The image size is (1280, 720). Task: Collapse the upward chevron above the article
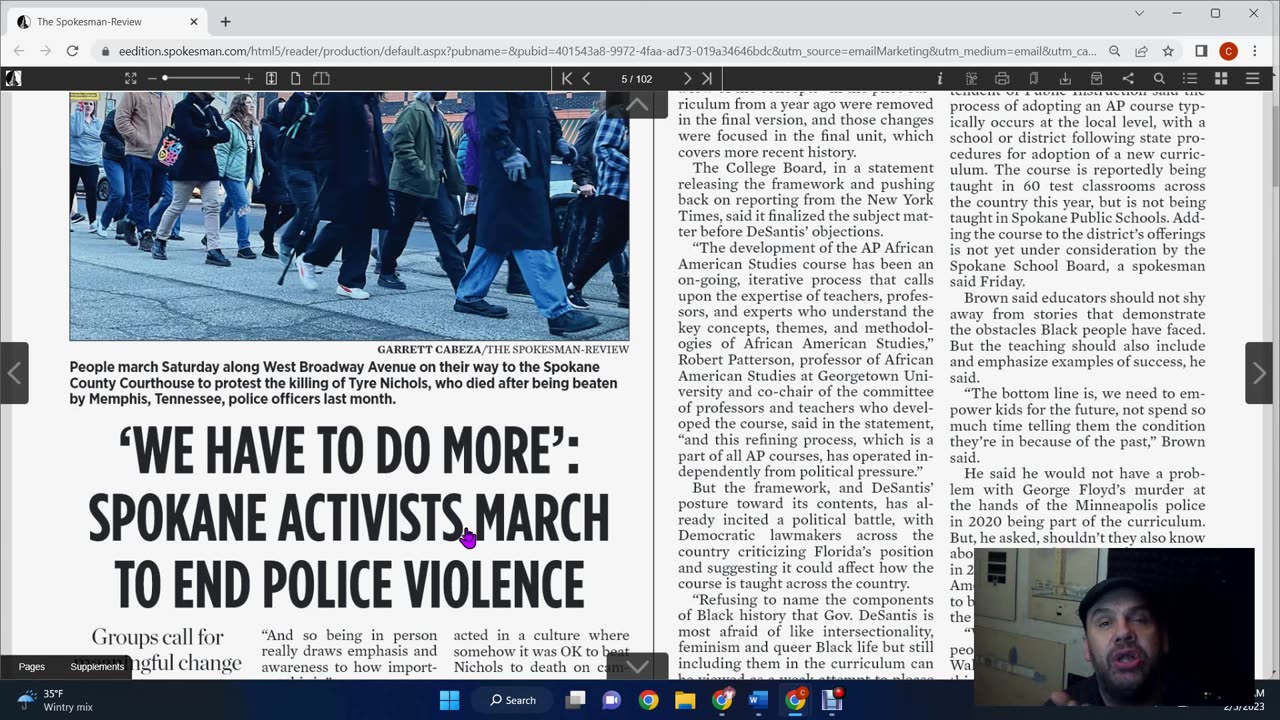coord(637,104)
